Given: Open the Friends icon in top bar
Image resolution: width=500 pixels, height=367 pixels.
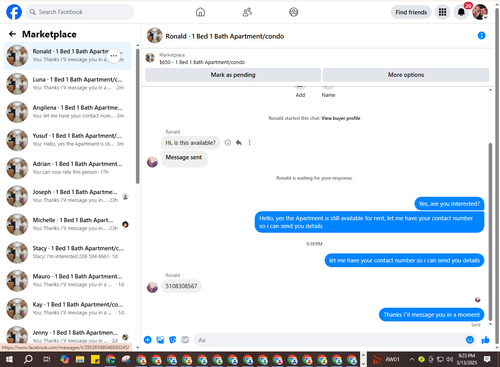Looking at the screenshot, I should pyautogui.click(x=247, y=12).
